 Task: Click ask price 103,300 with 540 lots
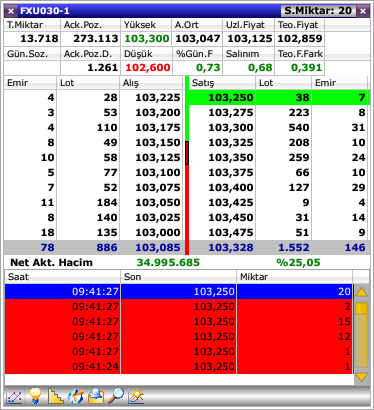click(x=231, y=127)
